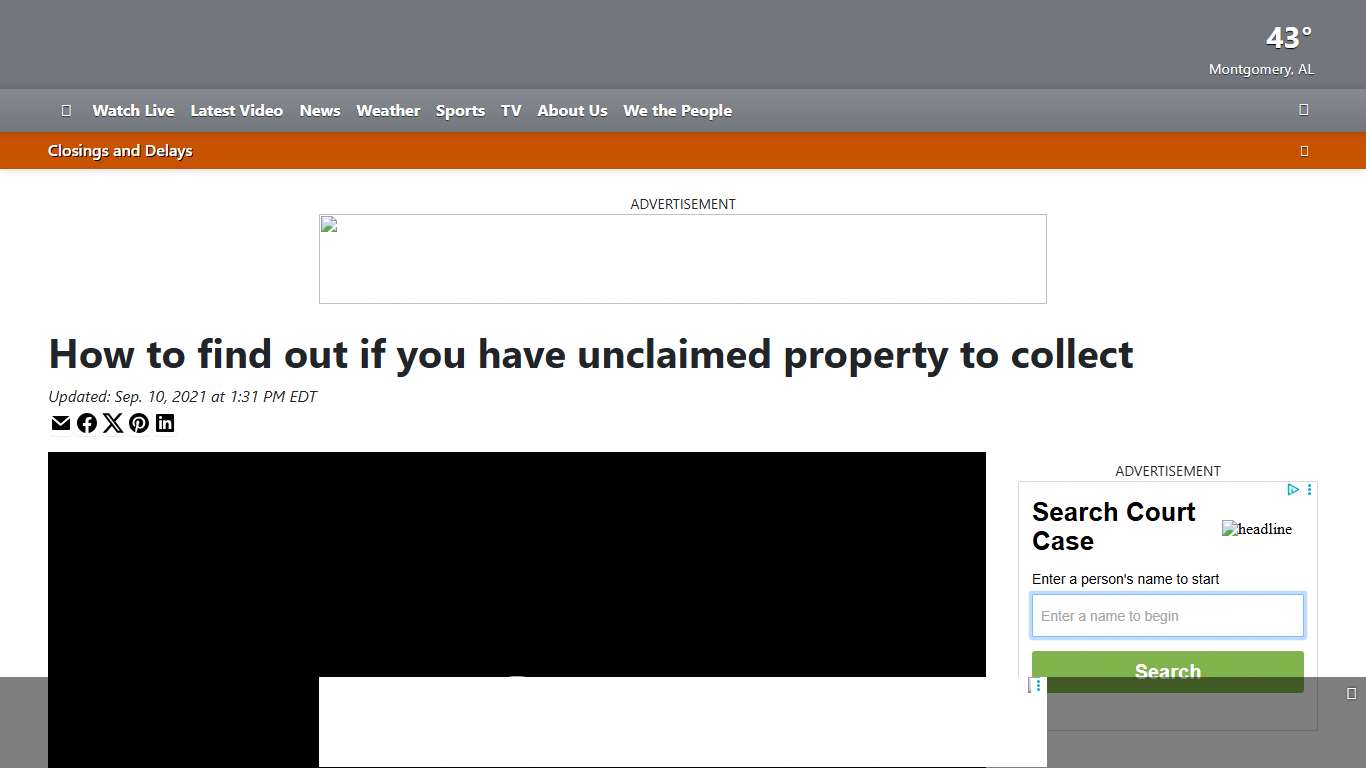Open the three-dot control on the bottom ad
1366x768 pixels.
pos(1037,685)
